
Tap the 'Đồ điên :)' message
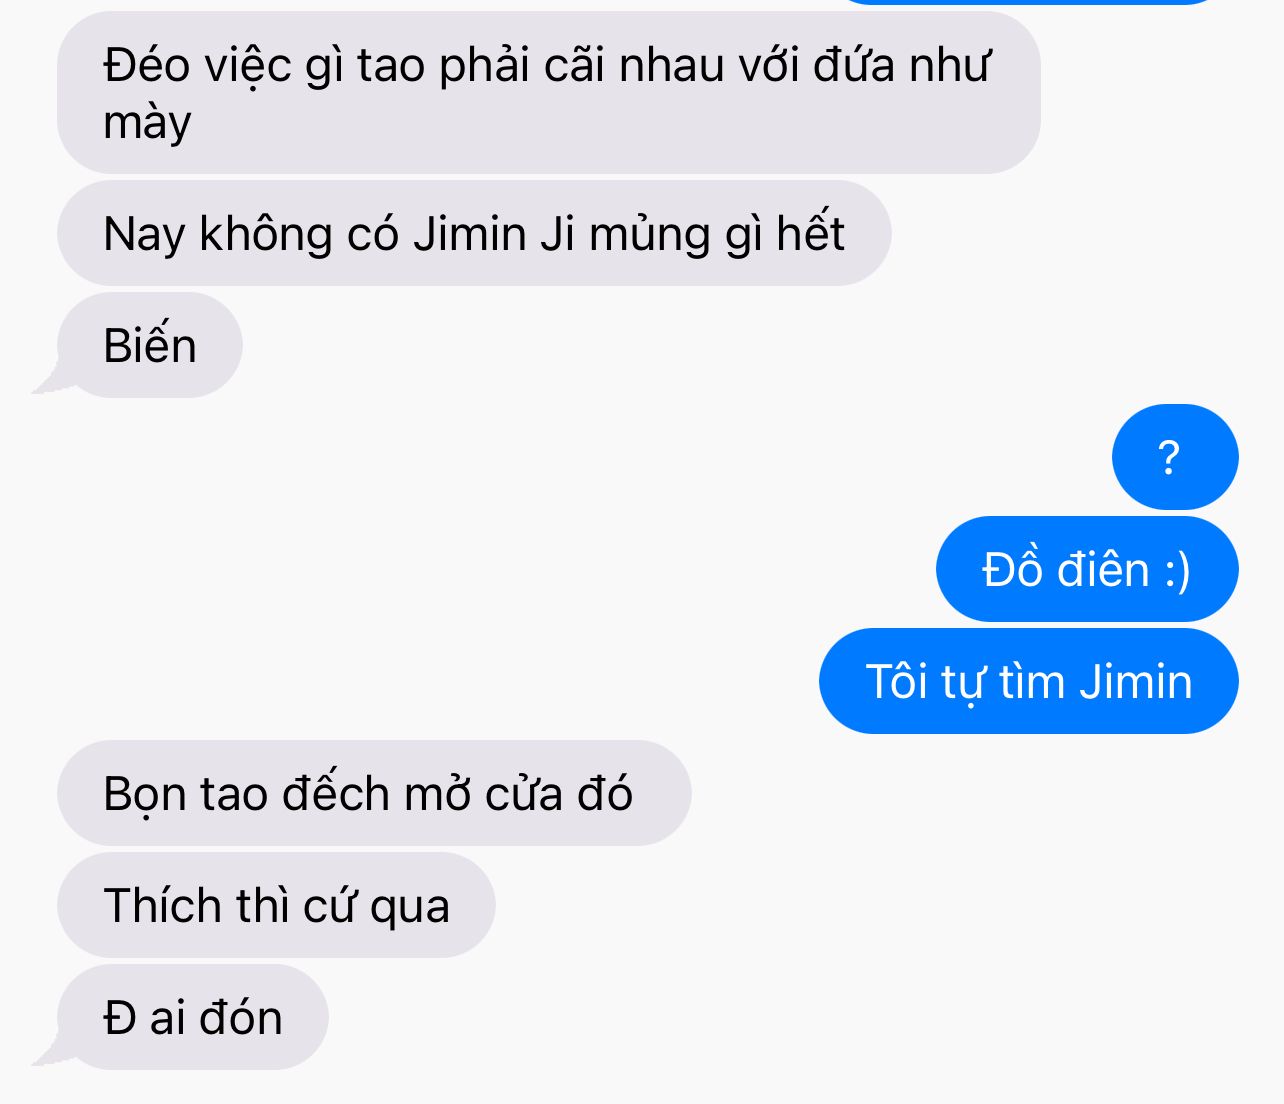(1087, 570)
